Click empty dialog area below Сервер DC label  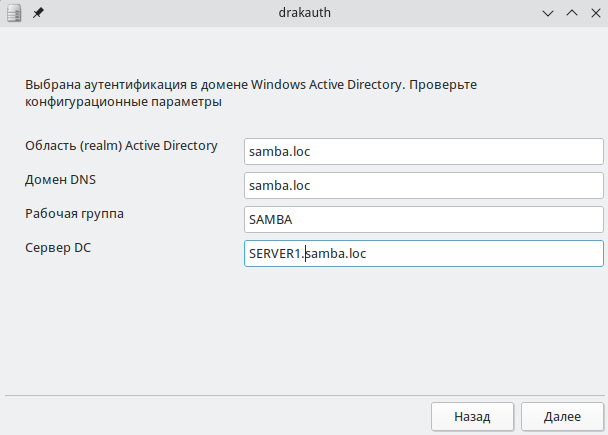point(120,320)
